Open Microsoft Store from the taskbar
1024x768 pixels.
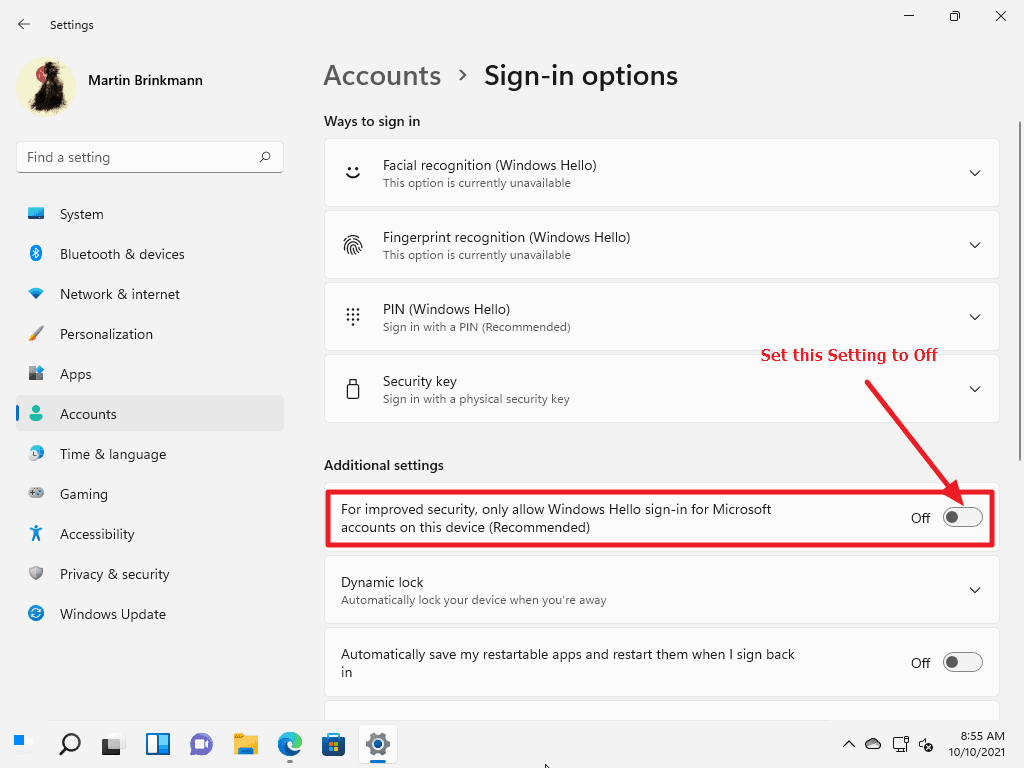333,745
